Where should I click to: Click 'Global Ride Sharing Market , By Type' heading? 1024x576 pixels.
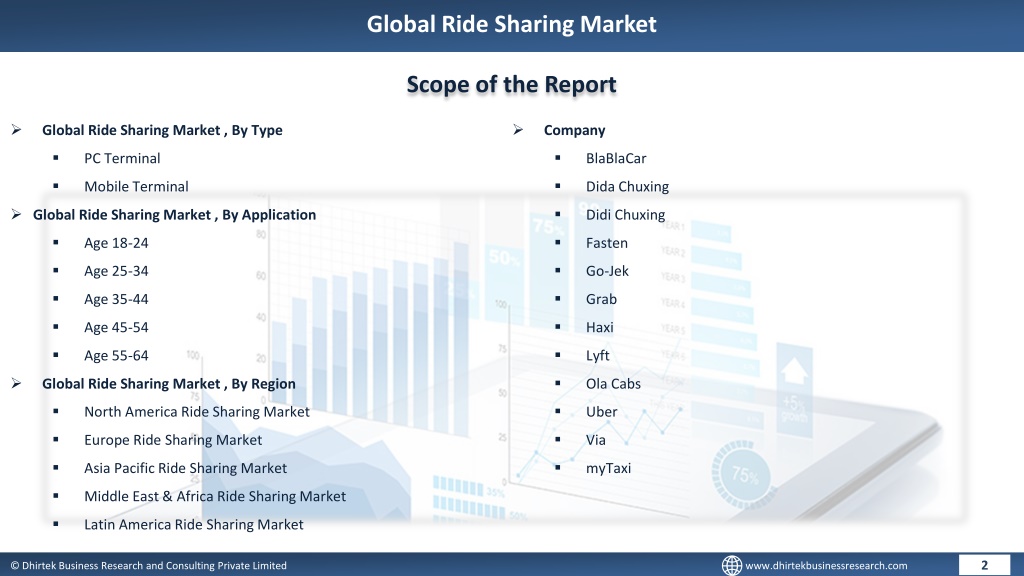(x=162, y=130)
